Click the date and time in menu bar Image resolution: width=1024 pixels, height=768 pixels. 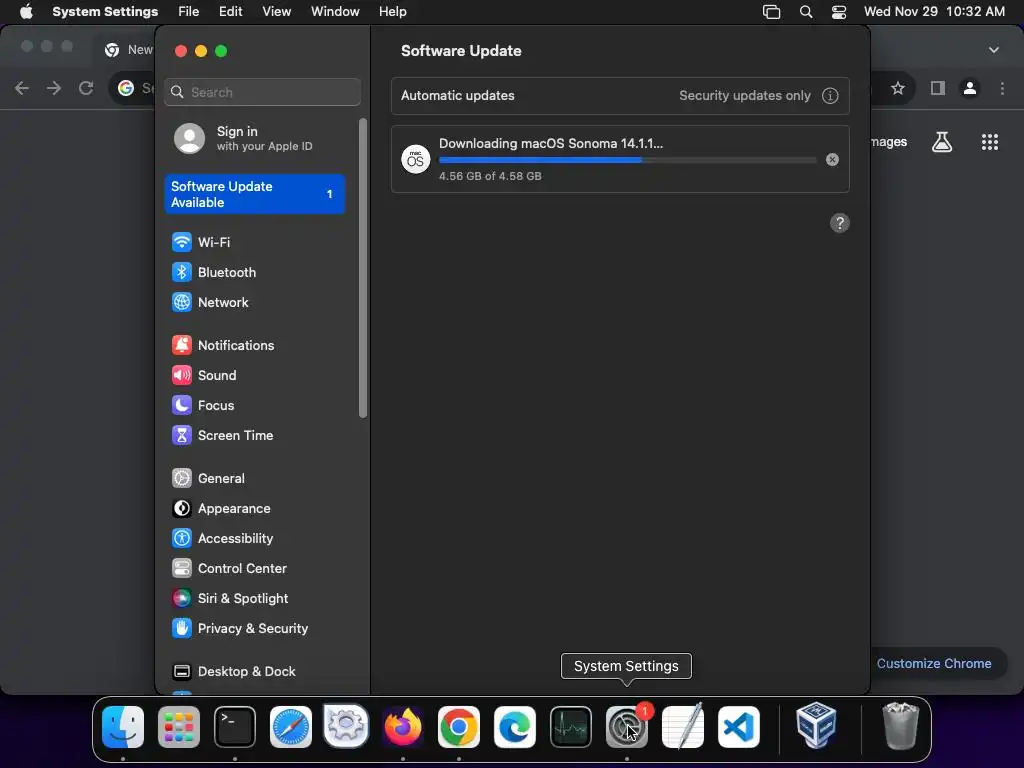click(x=934, y=12)
